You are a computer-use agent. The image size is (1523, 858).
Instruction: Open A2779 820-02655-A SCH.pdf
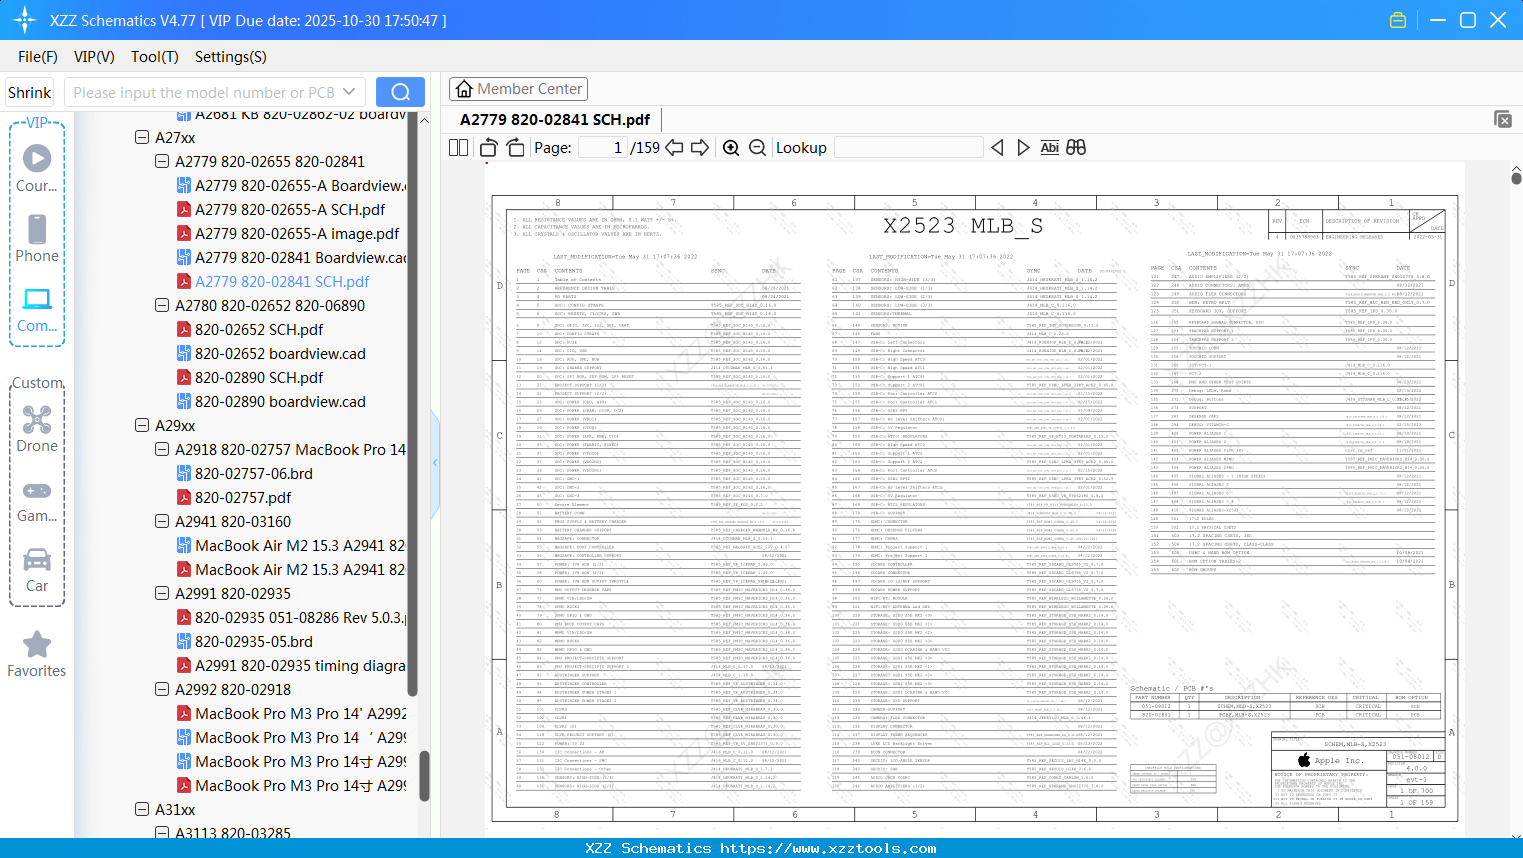click(290, 209)
